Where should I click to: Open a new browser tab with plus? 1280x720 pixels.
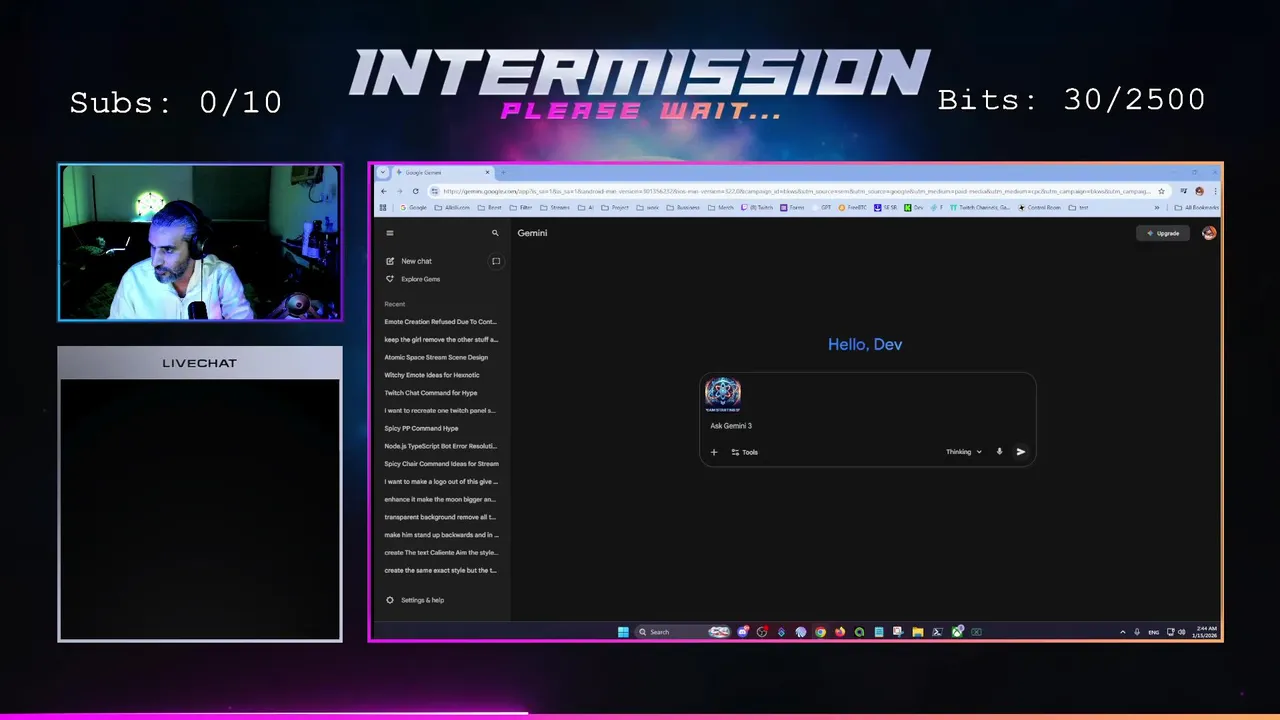click(x=503, y=172)
